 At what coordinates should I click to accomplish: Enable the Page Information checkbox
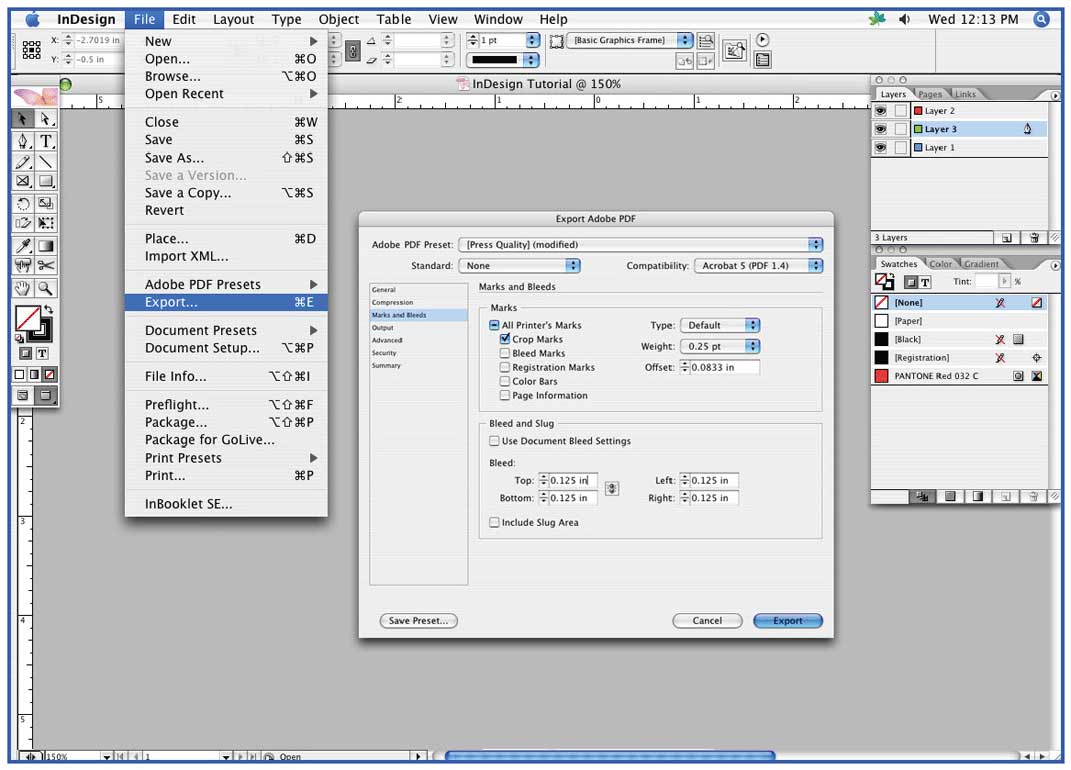(505, 395)
